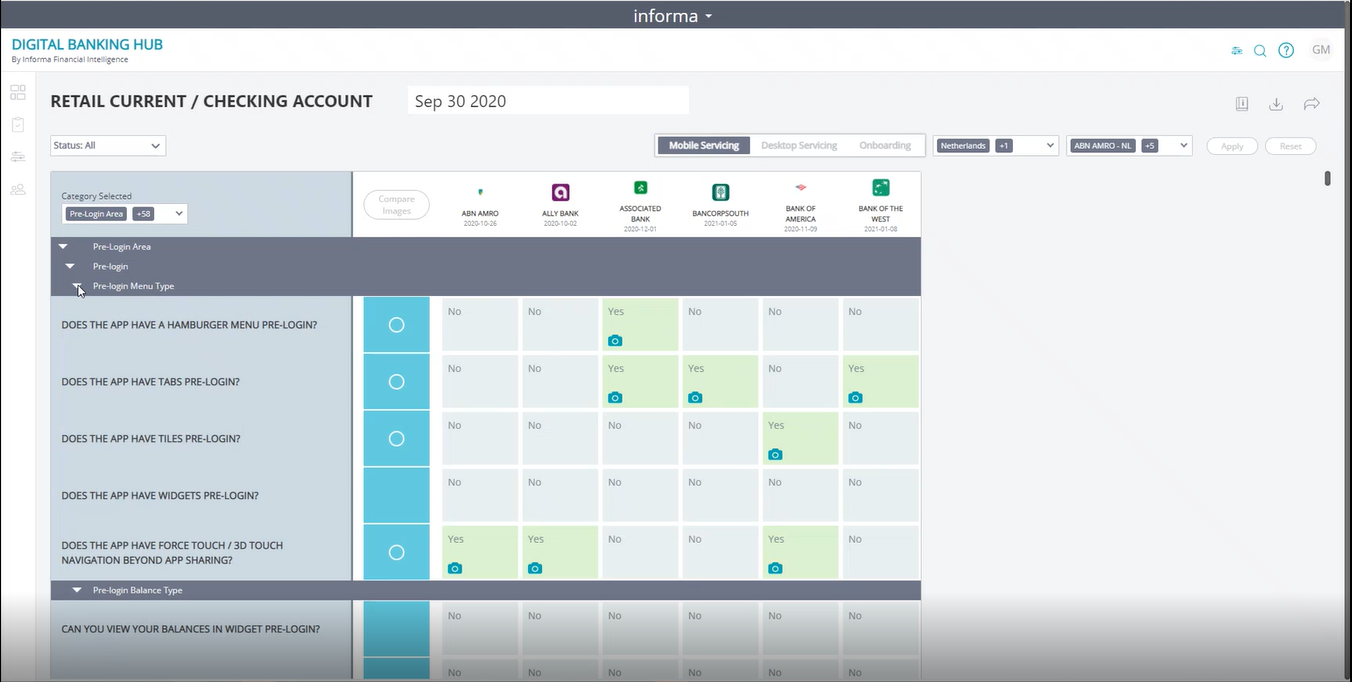Click the ABN AMRO bank logo
This screenshot has height=682, width=1352.
[481, 191]
